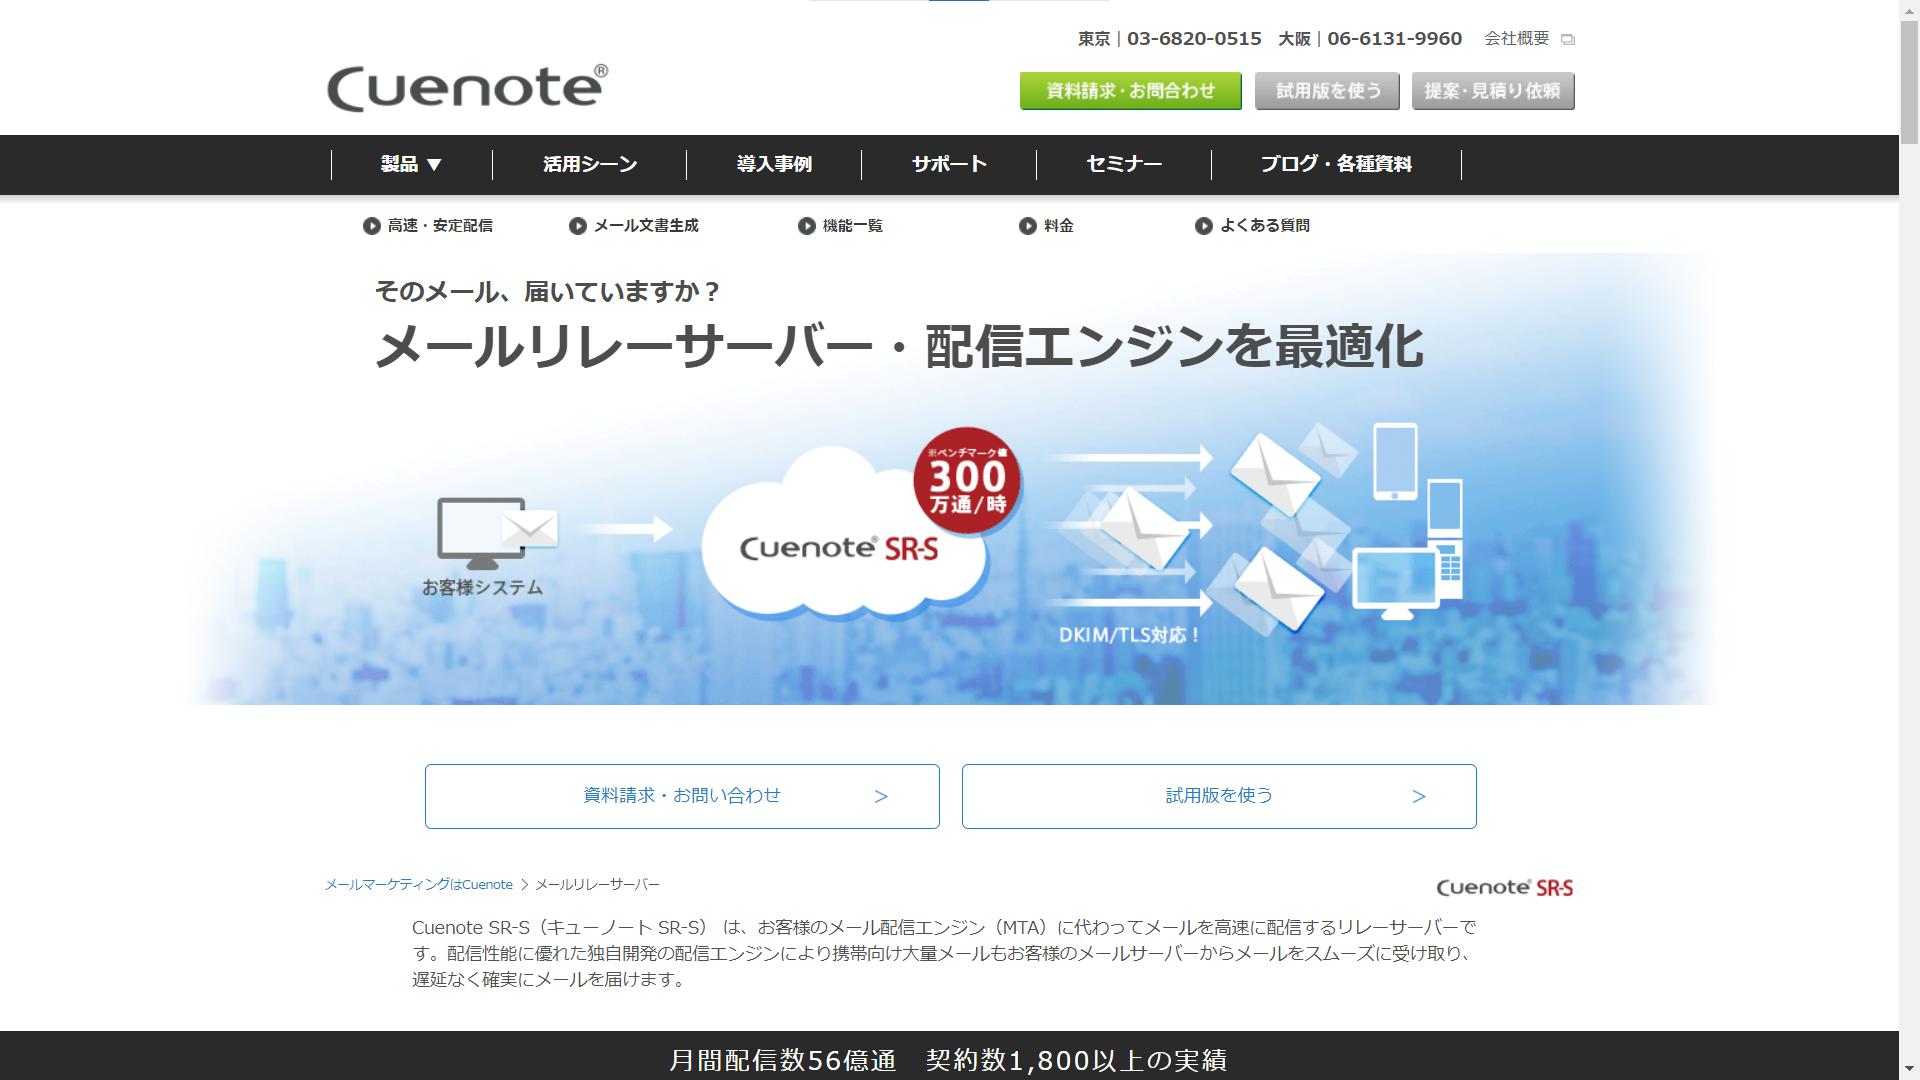The image size is (1920, 1080).
Task: Click the 会社概要 external link icon
Action: point(1568,40)
